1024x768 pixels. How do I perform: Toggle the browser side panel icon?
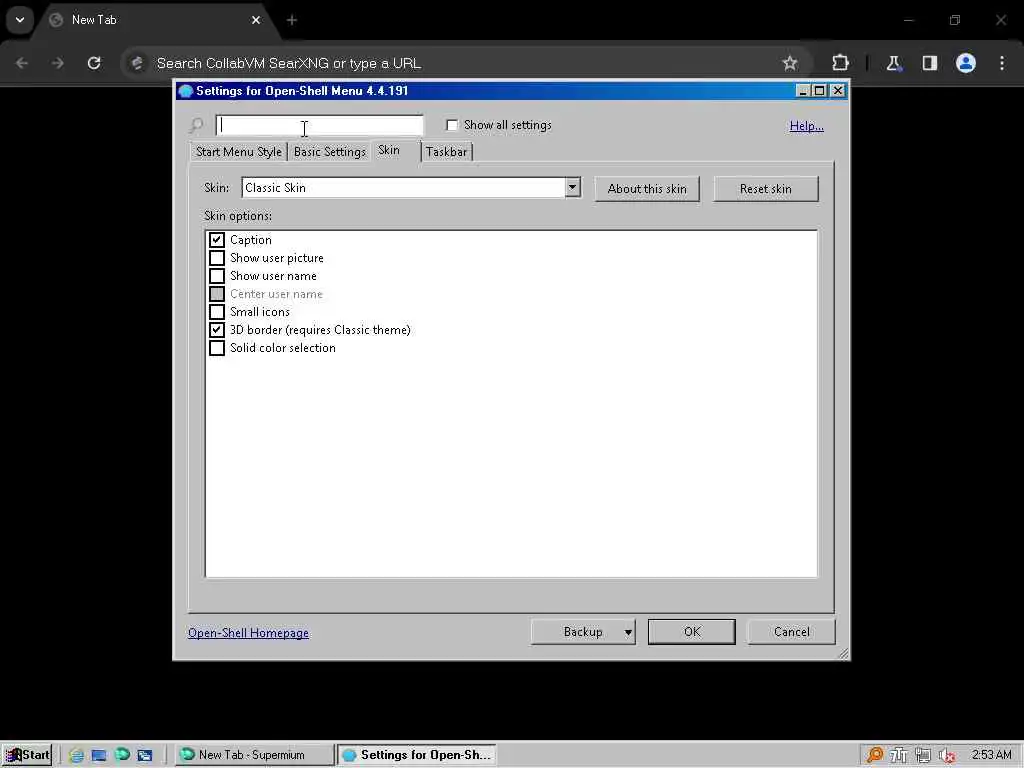tap(929, 63)
